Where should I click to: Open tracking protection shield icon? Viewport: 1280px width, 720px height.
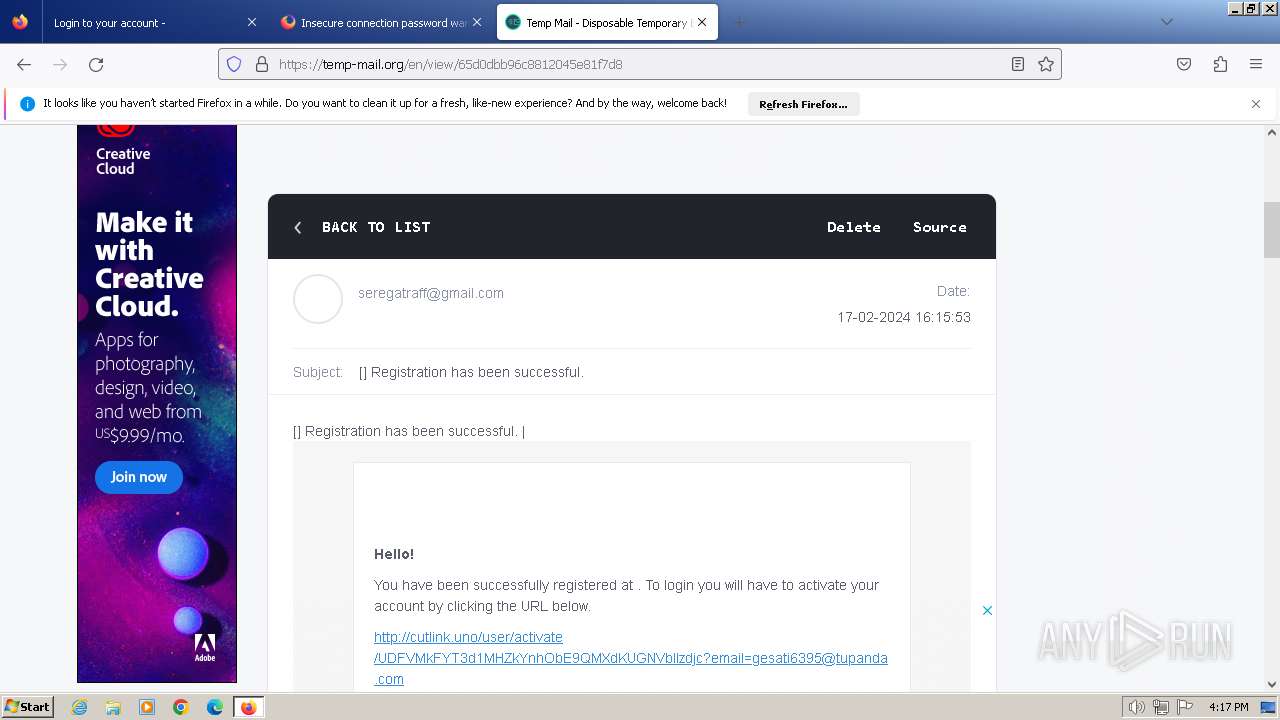pyautogui.click(x=234, y=64)
